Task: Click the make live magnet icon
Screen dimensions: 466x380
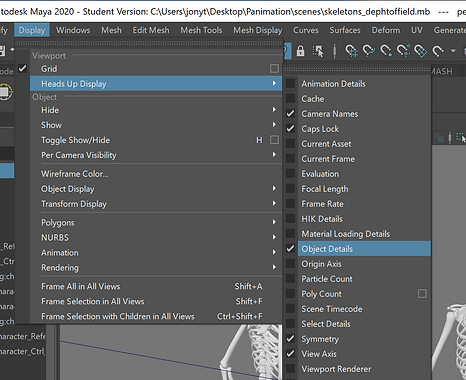Action: (x=438, y=51)
